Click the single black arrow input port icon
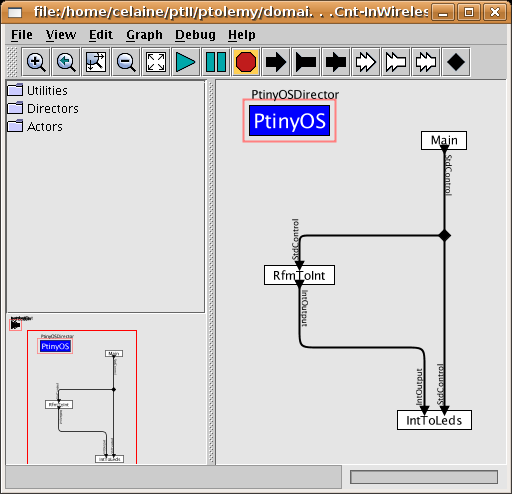The height and width of the screenshot is (494, 512). [x=276, y=62]
